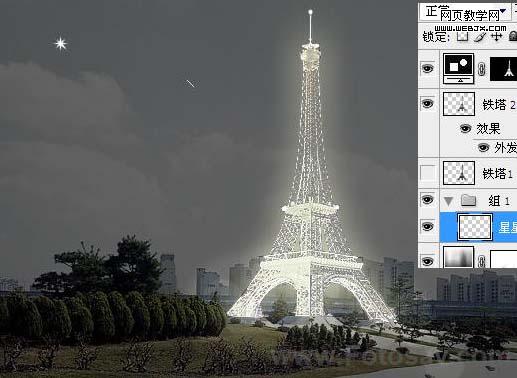This screenshot has height=378, width=517.
Task: Hide the 组 1 group
Action: click(x=428, y=200)
